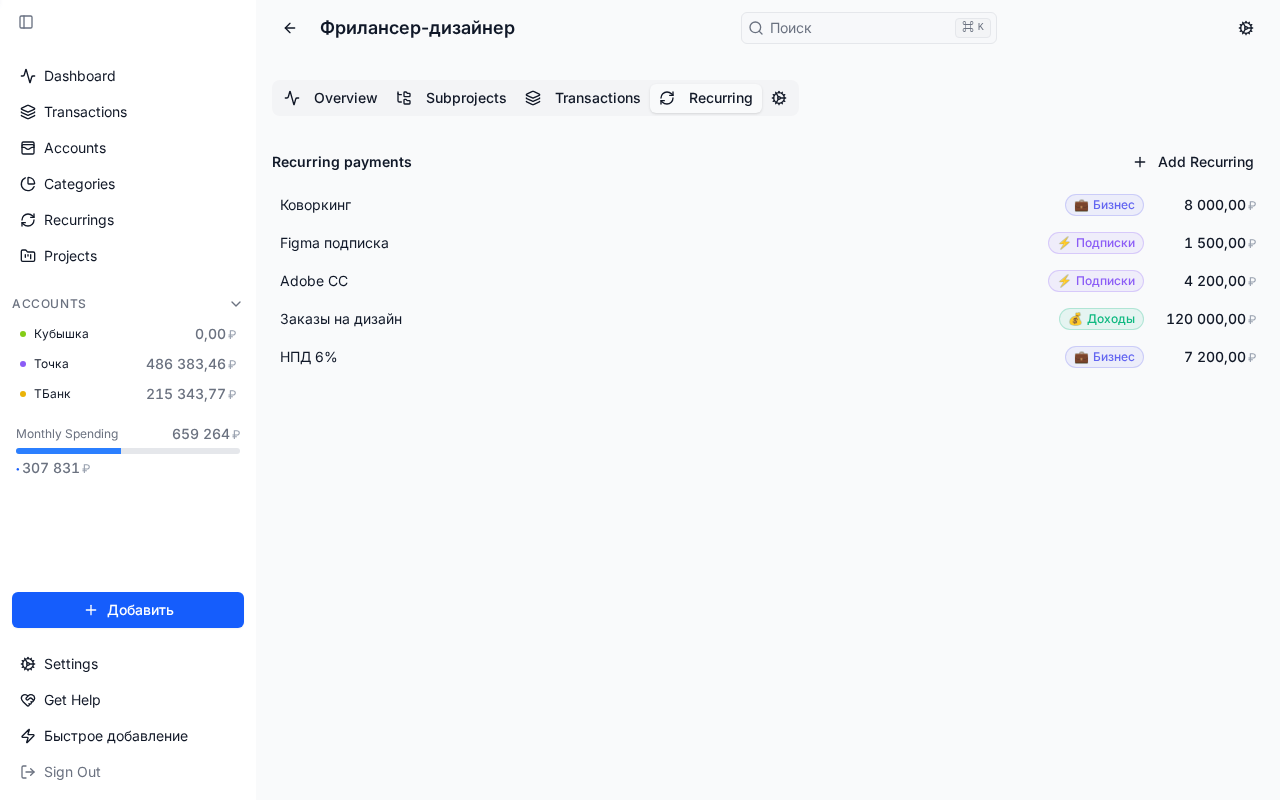Click the gear icon beside Recurring tab

[779, 98]
